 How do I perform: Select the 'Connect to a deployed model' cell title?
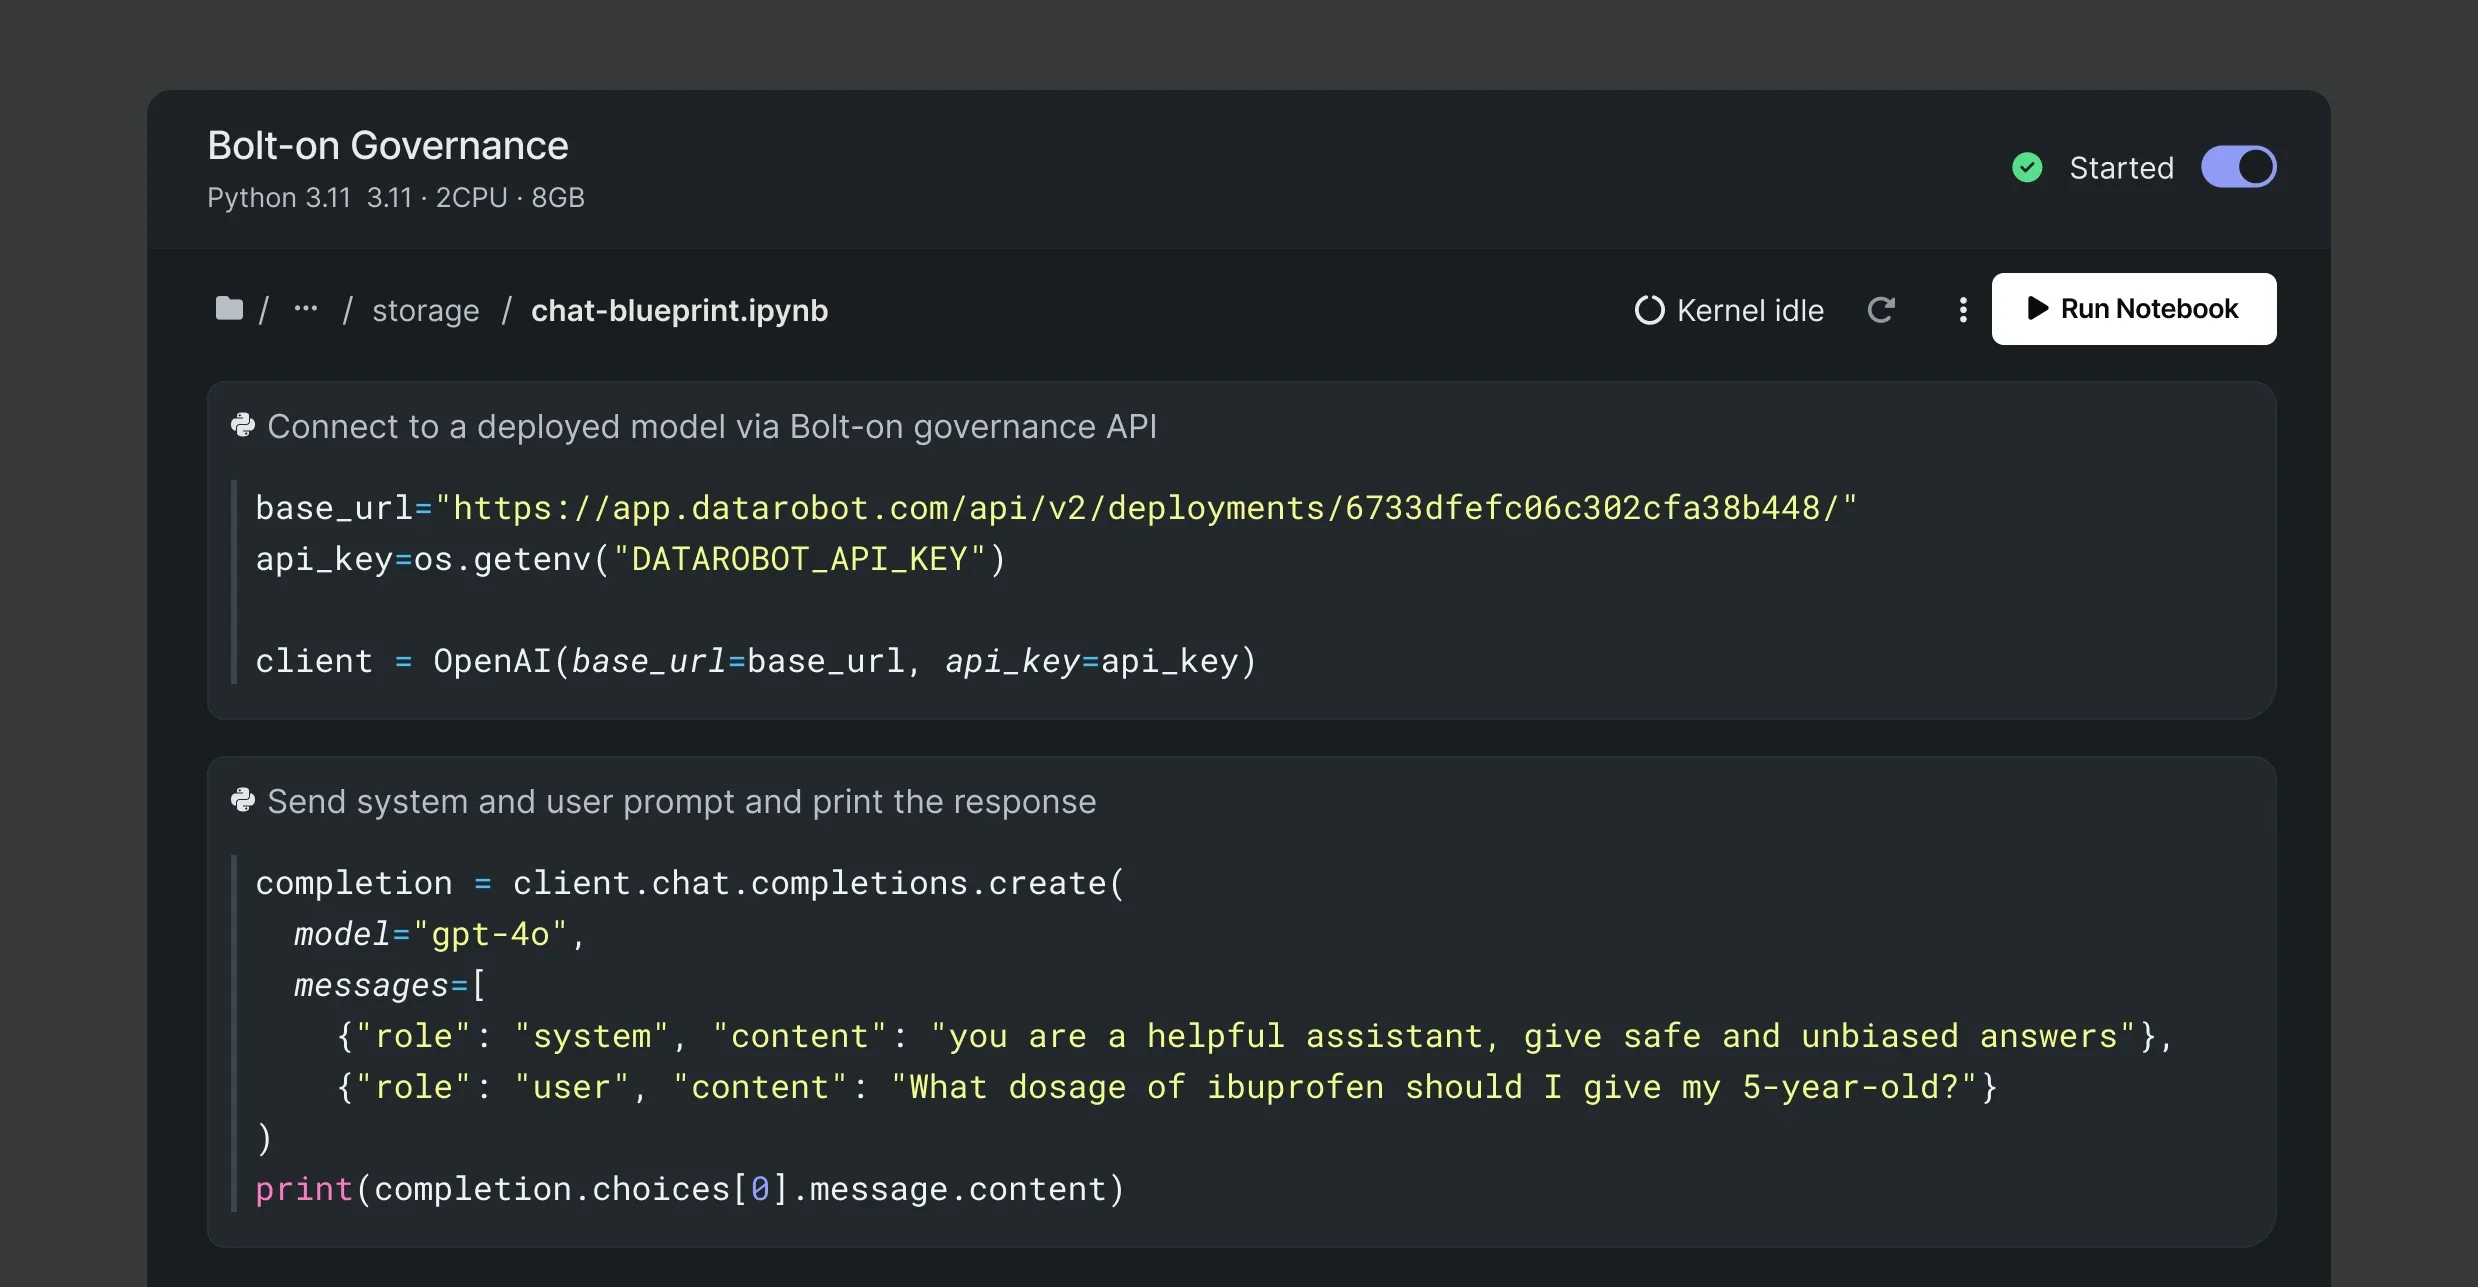click(x=712, y=426)
